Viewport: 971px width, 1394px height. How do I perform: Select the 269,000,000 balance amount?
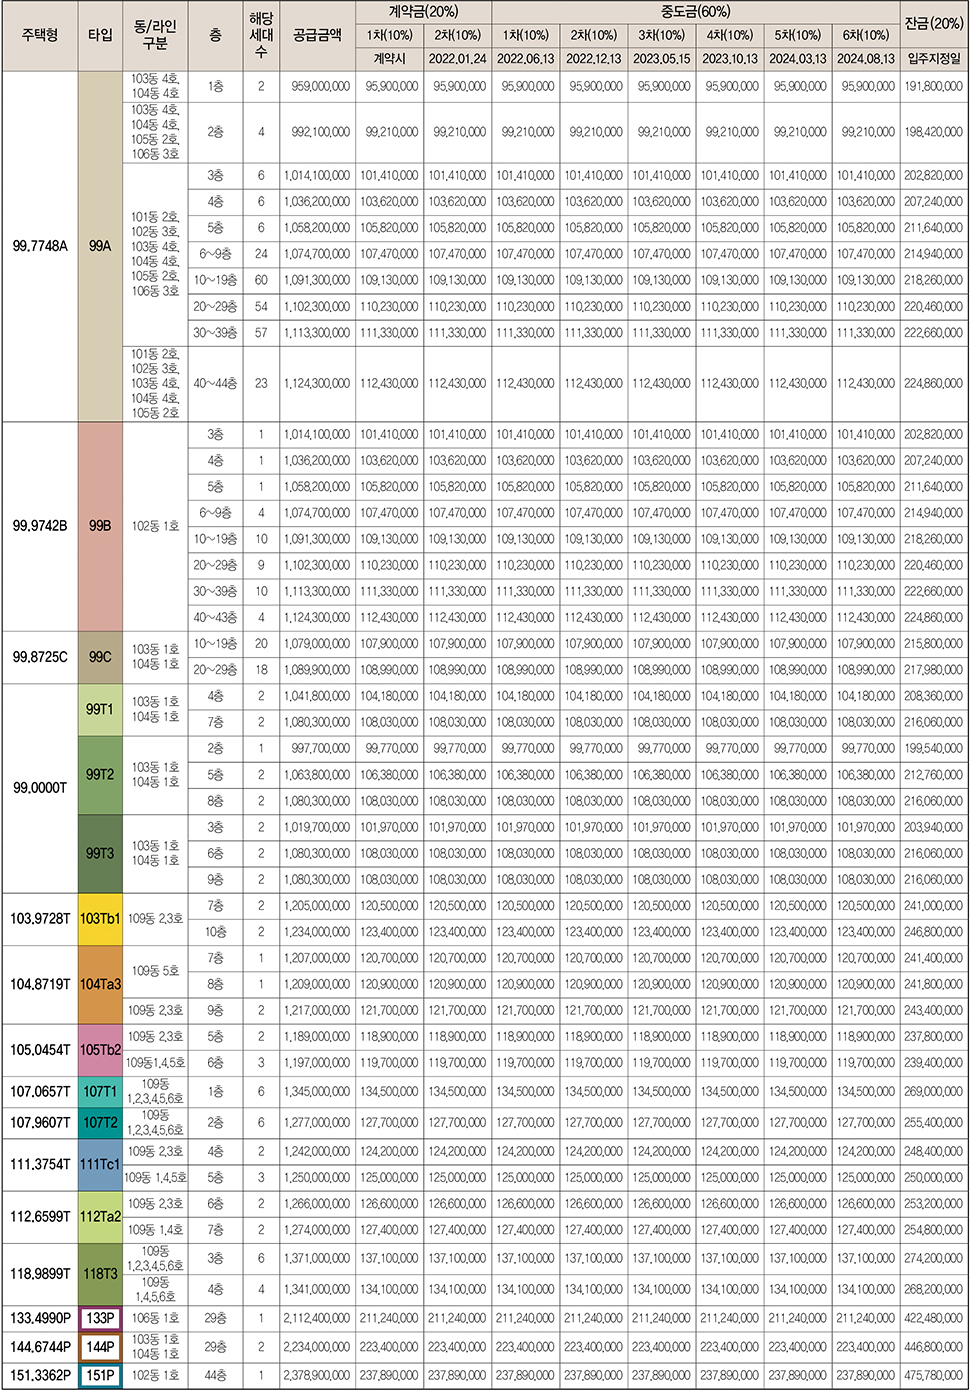coord(934,1092)
